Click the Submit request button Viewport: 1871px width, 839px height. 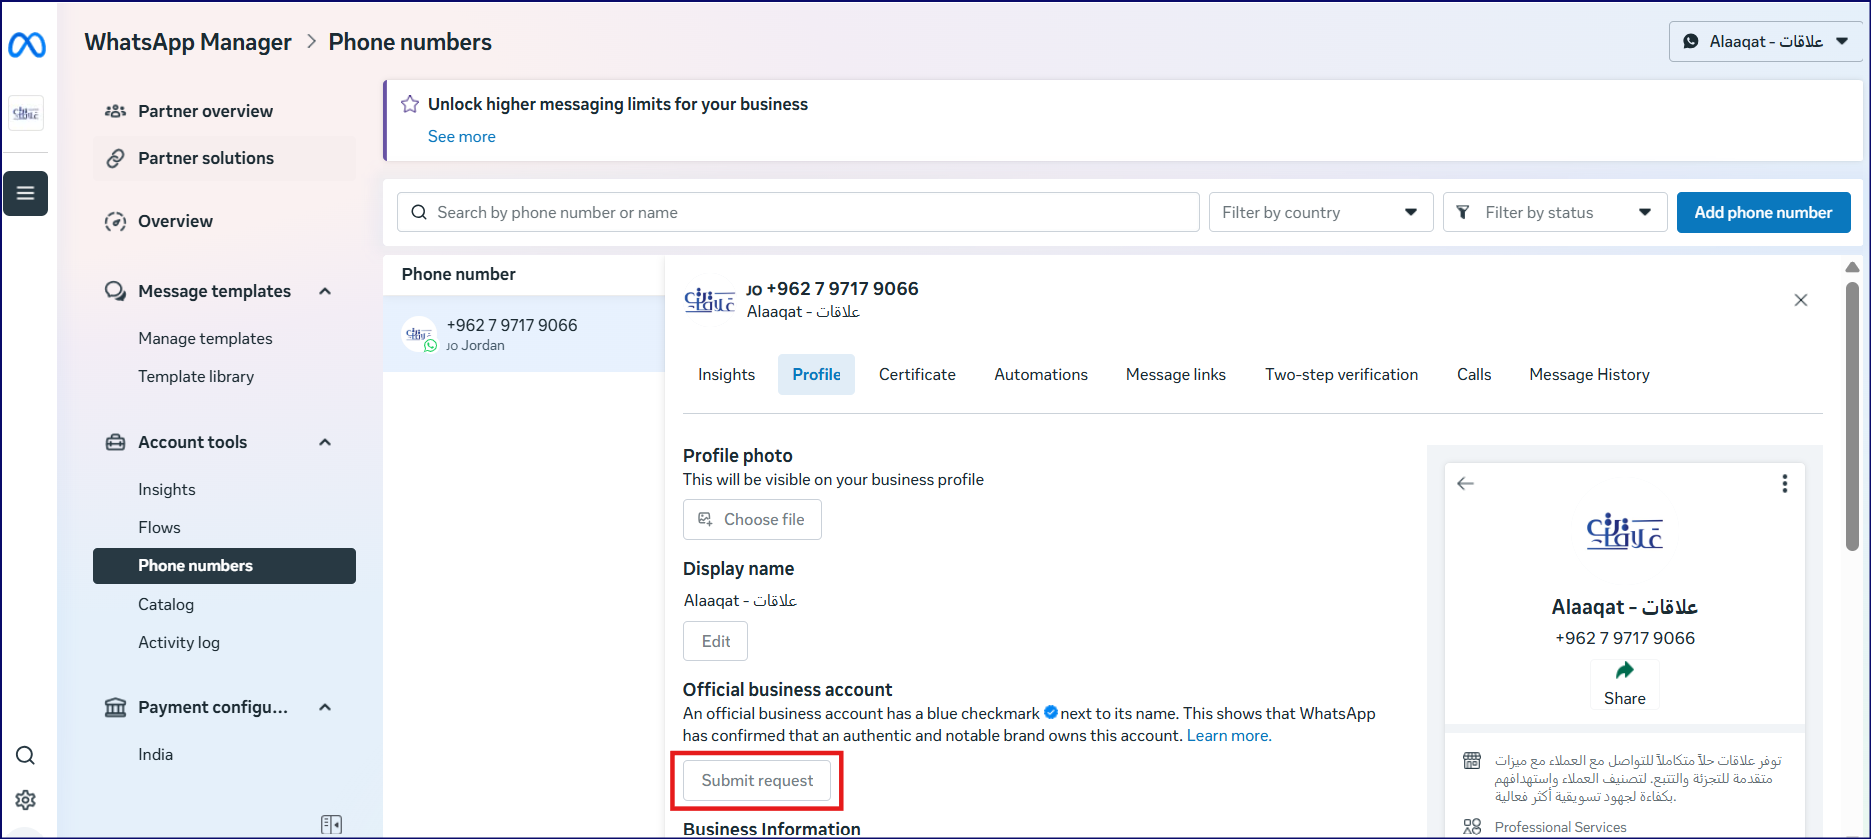click(757, 780)
